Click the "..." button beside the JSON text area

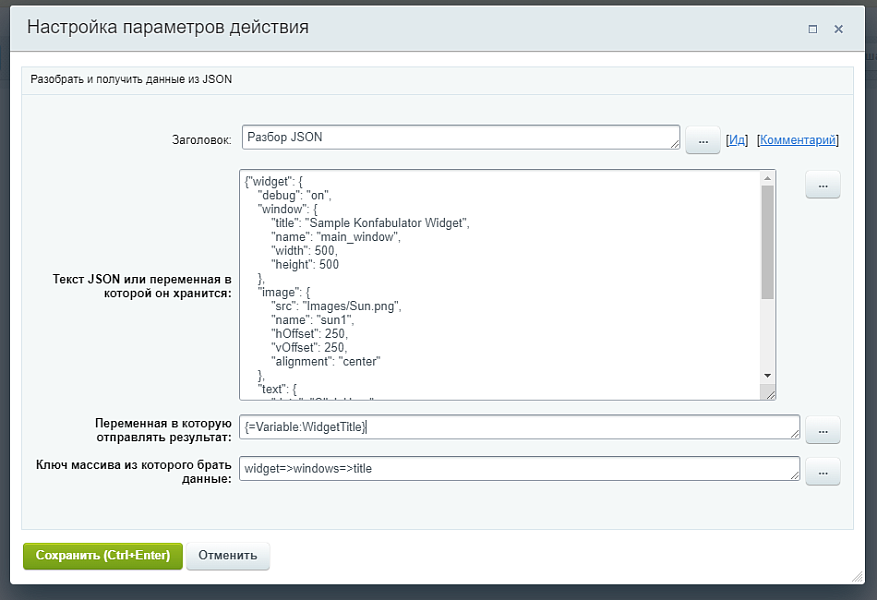[x=822, y=185]
